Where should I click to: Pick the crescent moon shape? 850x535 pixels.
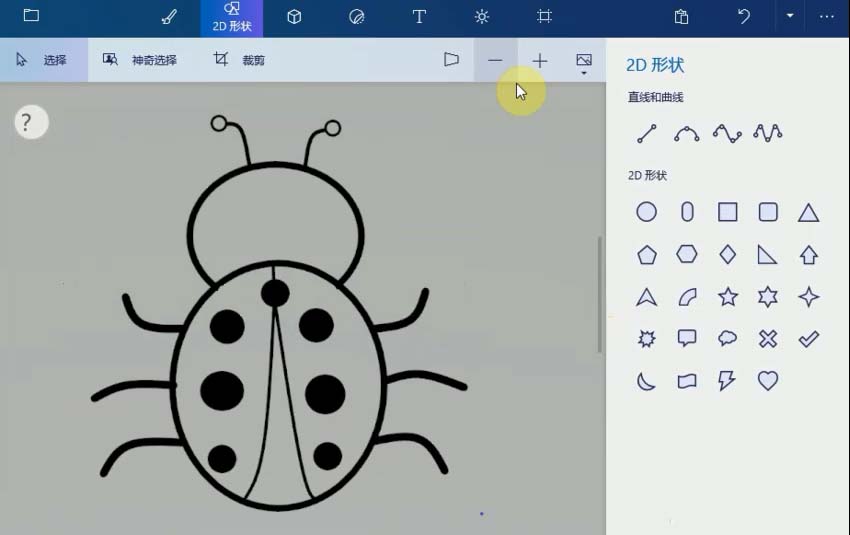pyautogui.click(x=646, y=381)
